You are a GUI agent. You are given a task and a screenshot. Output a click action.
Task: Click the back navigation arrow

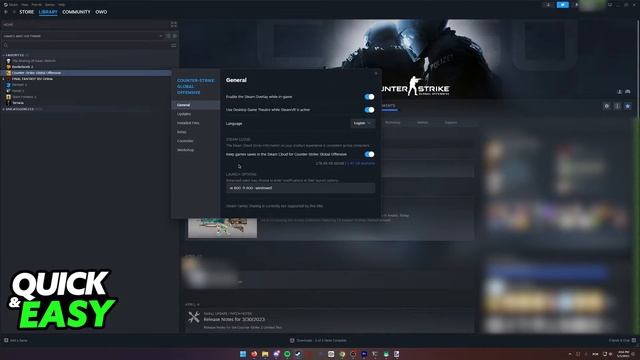tap(6, 12)
